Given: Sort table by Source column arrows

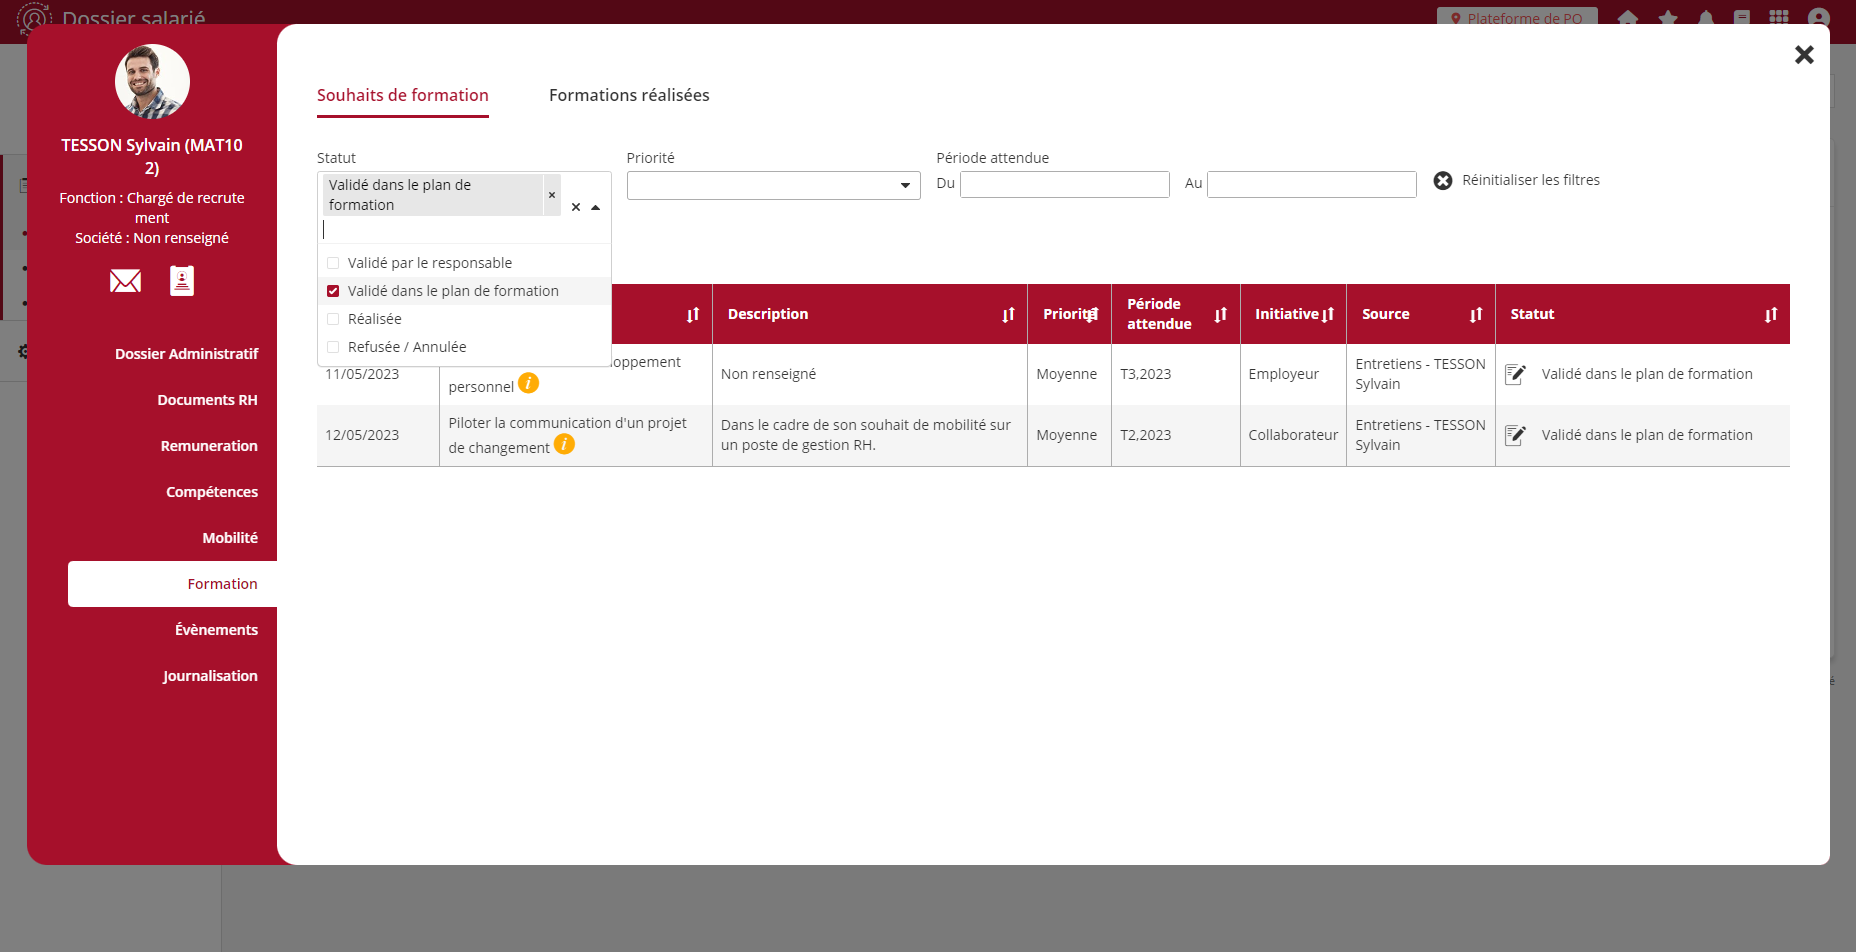Looking at the screenshot, I should tap(1475, 315).
